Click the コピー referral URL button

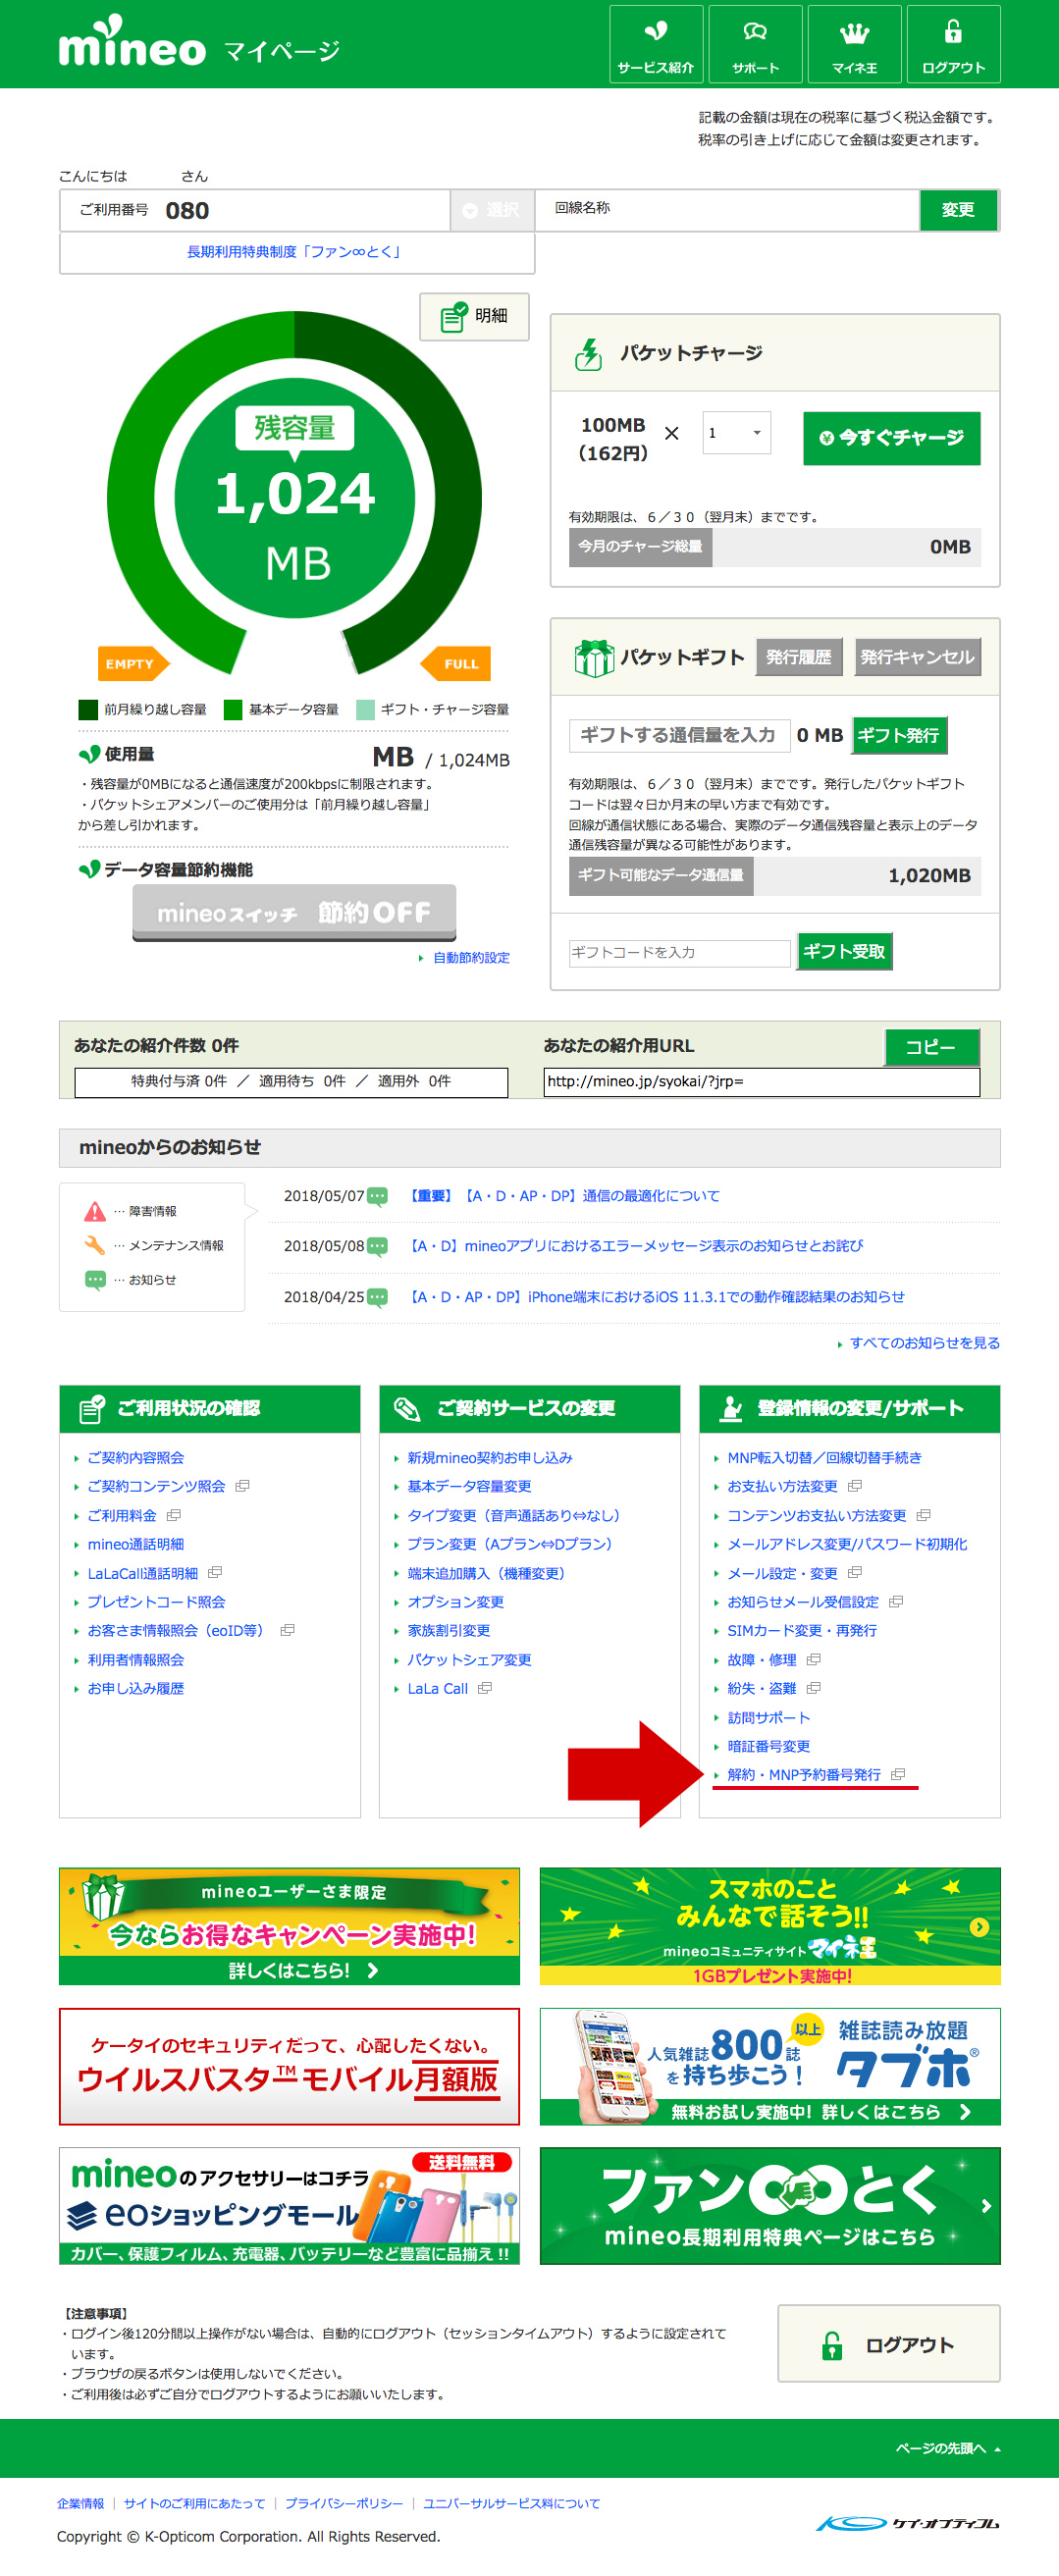click(931, 1047)
